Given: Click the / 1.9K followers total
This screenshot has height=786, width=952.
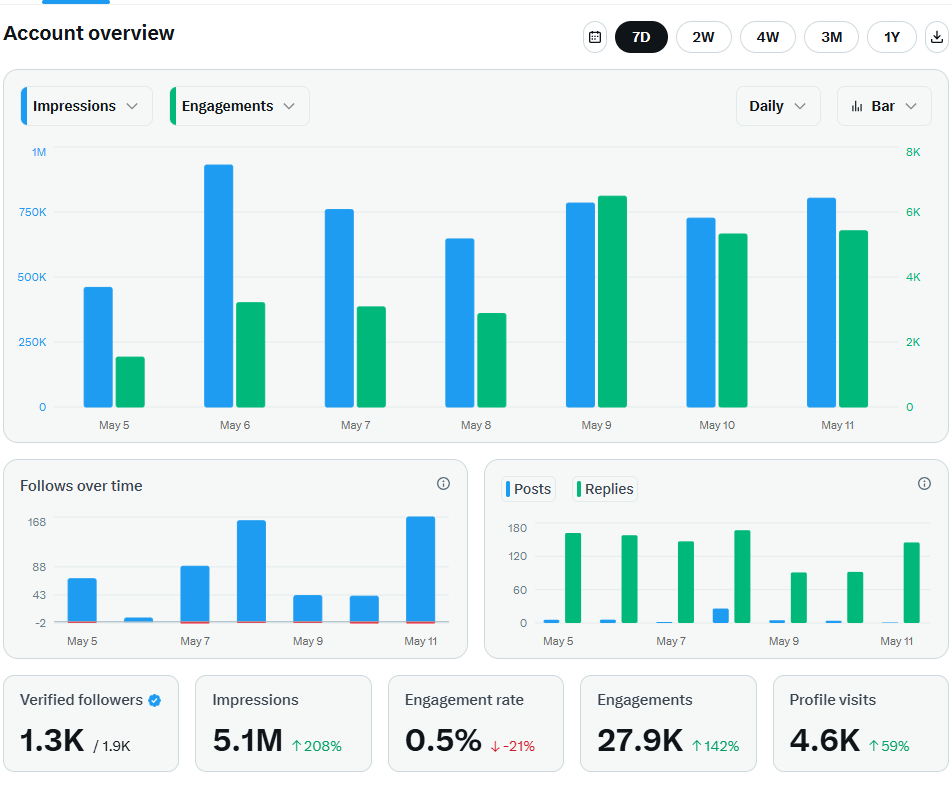Looking at the screenshot, I should [x=112, y=746].
